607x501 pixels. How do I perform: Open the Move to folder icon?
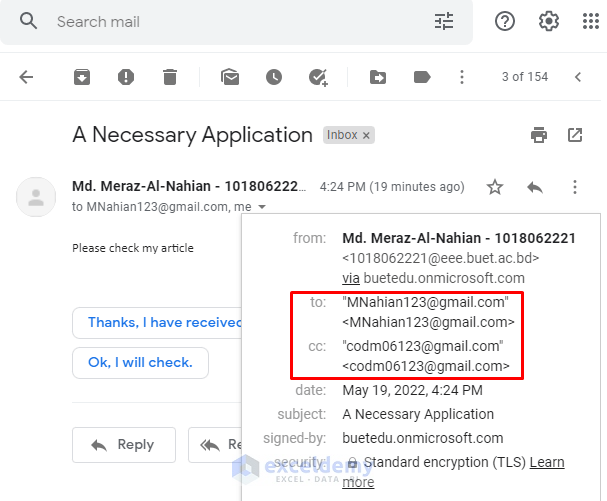[x=378, y=77]
